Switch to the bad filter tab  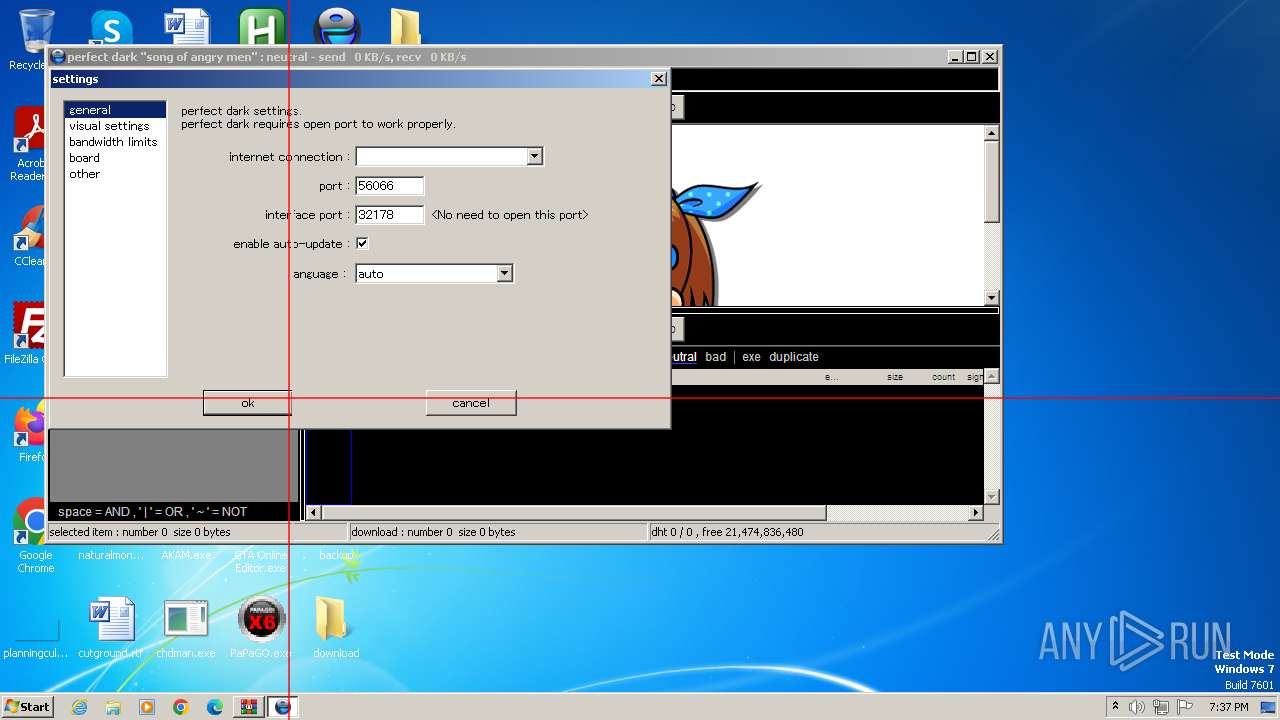pyautogui.click(x=715, y=357)
